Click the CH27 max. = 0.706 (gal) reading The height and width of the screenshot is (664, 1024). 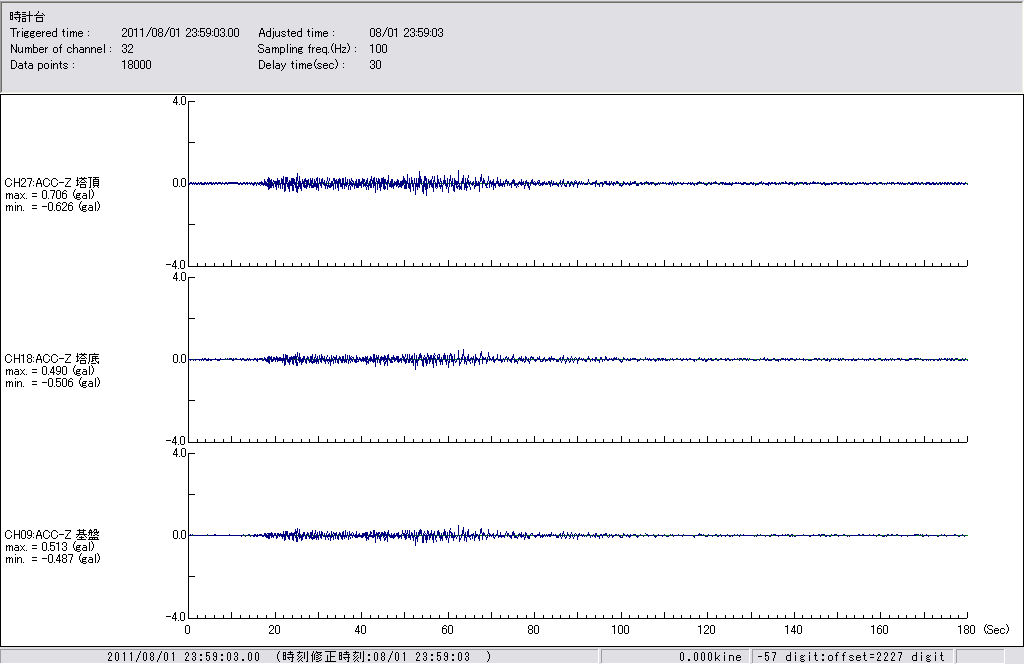click(49, 195)
